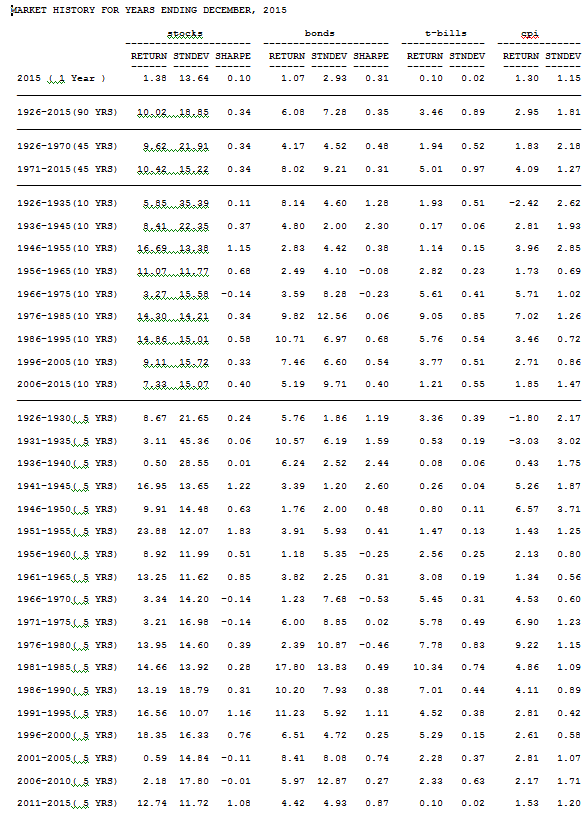
Task: Click the t-bills return 10.34 value
Action: [x=428, y=667]
